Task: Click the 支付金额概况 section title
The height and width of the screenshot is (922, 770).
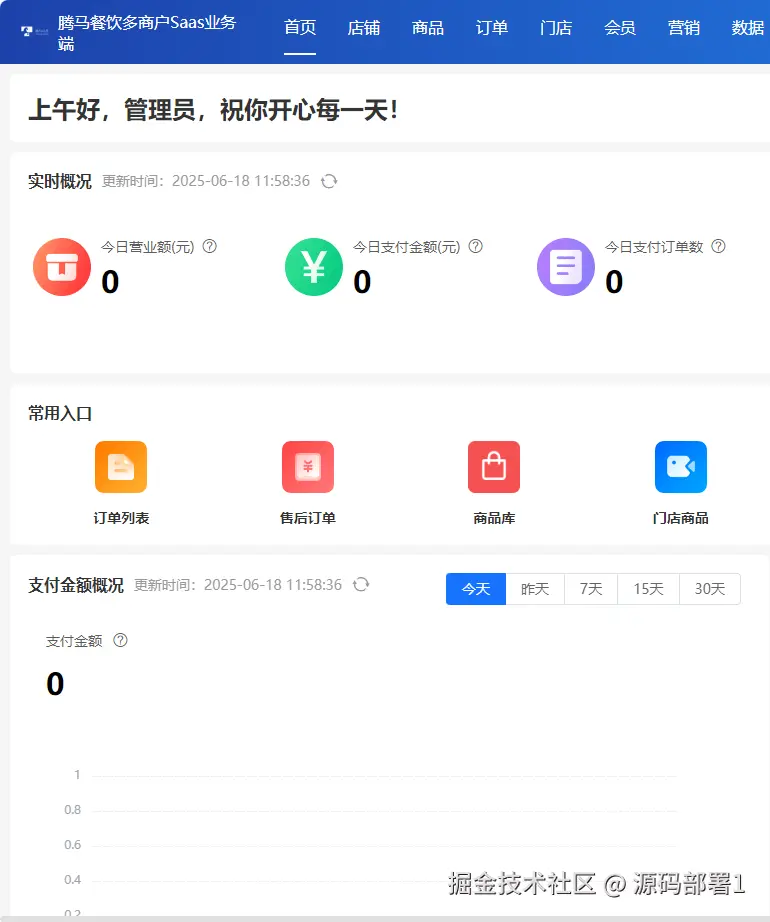Action: [76, 585]
